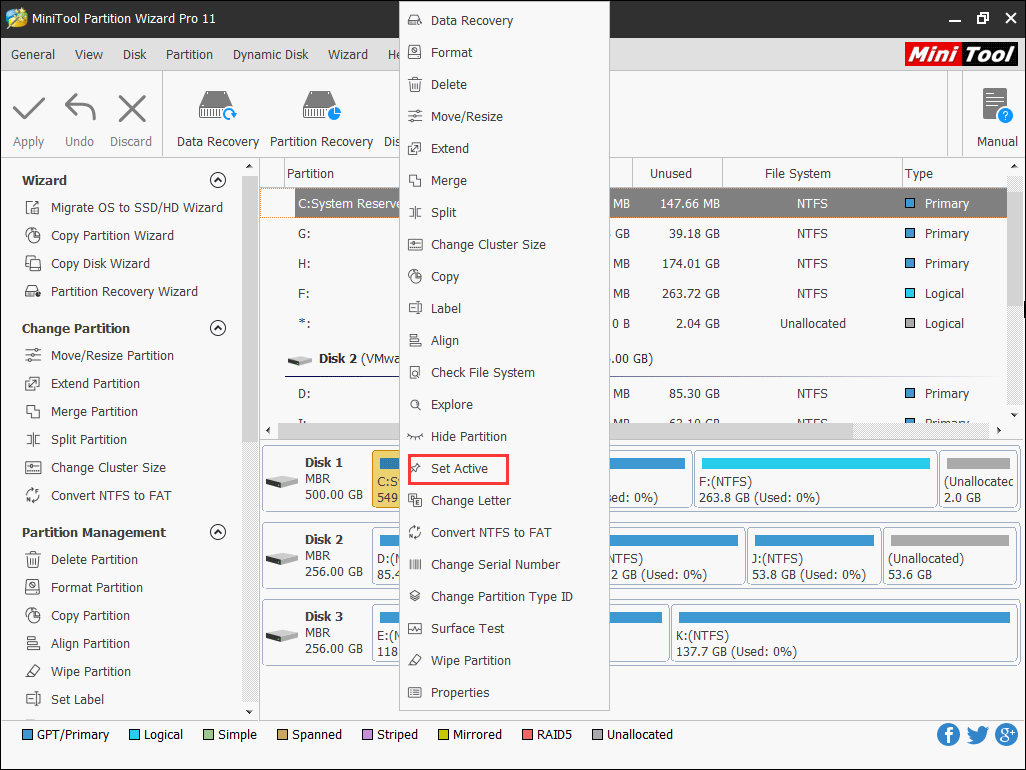Select Format in context menu
Viewport: 1026px width, 770px height.
[504, 52]
